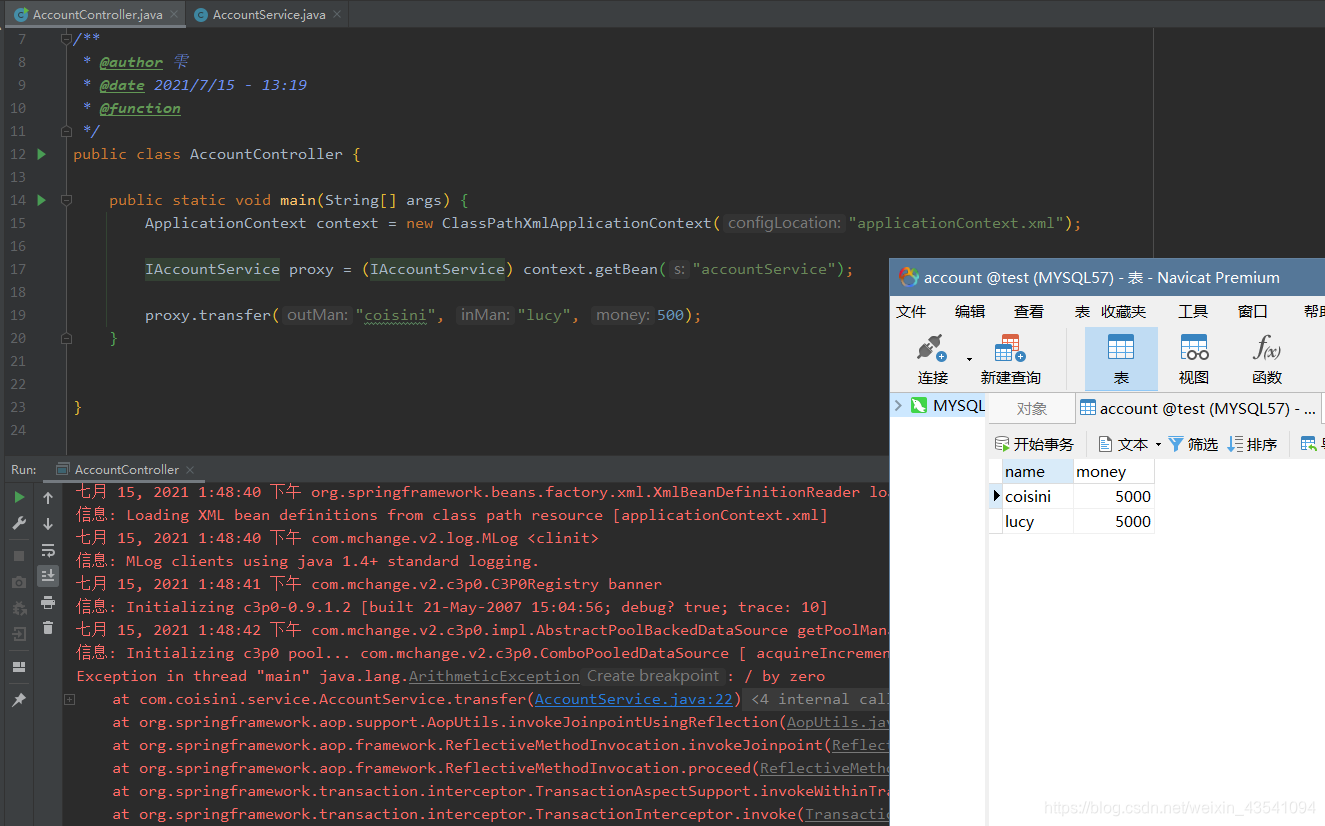The image size is (1325, 826).
Task: Select the coisini name cell
Action: (x=1038, y=496)
